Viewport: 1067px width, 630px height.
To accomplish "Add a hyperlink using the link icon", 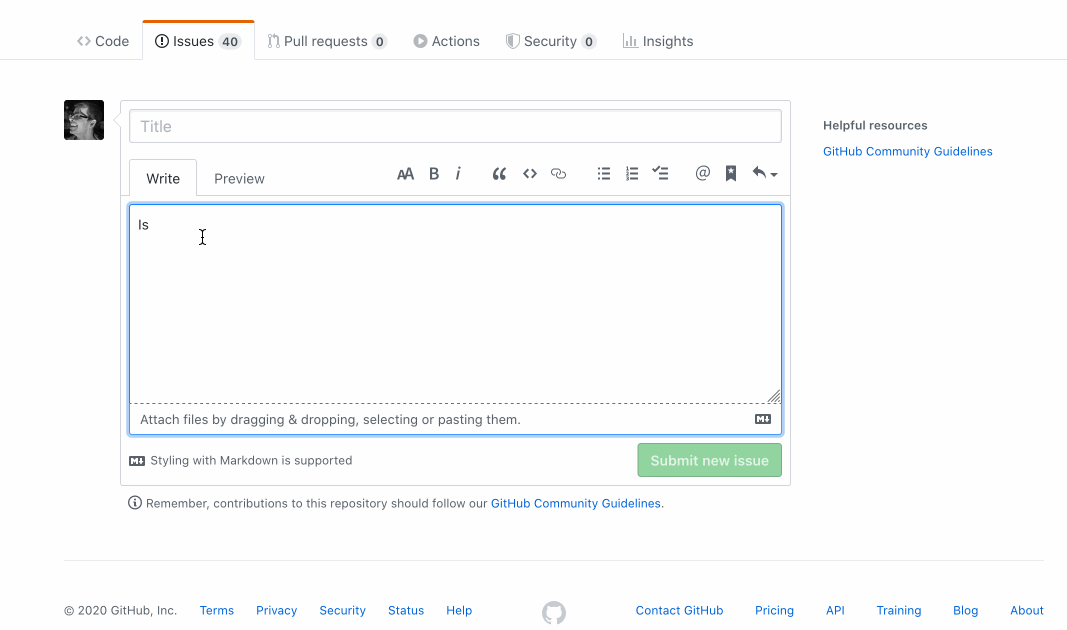I will 558,173.
